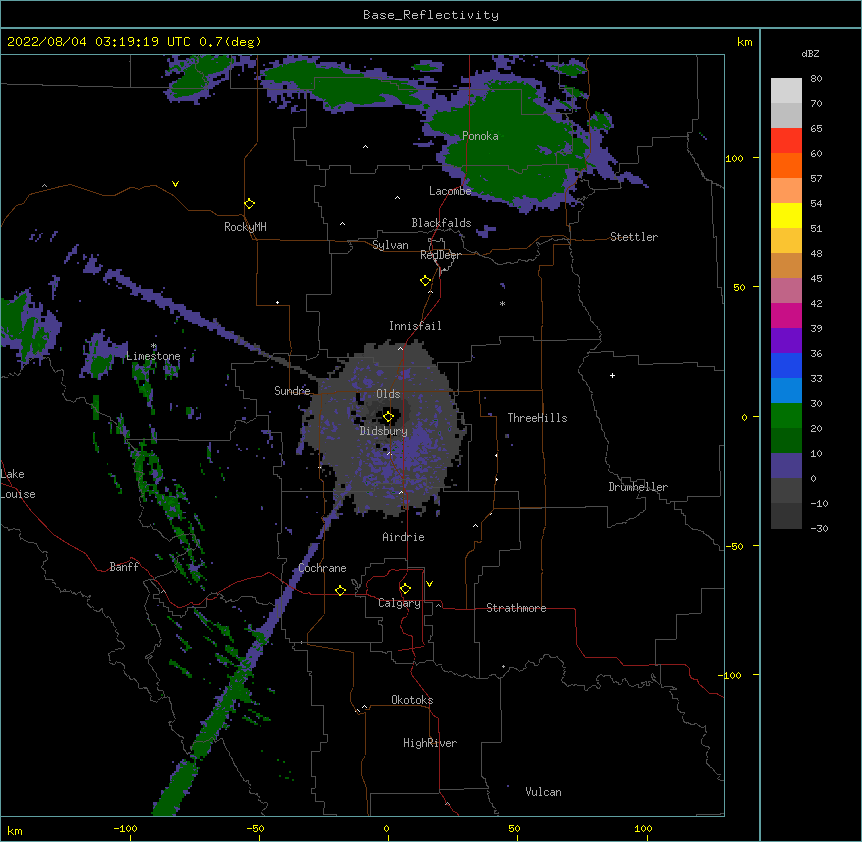Click the yellow V marker northeast of Calgary
This screenshot has width=862, height=842.
click(x=429, y=584)
